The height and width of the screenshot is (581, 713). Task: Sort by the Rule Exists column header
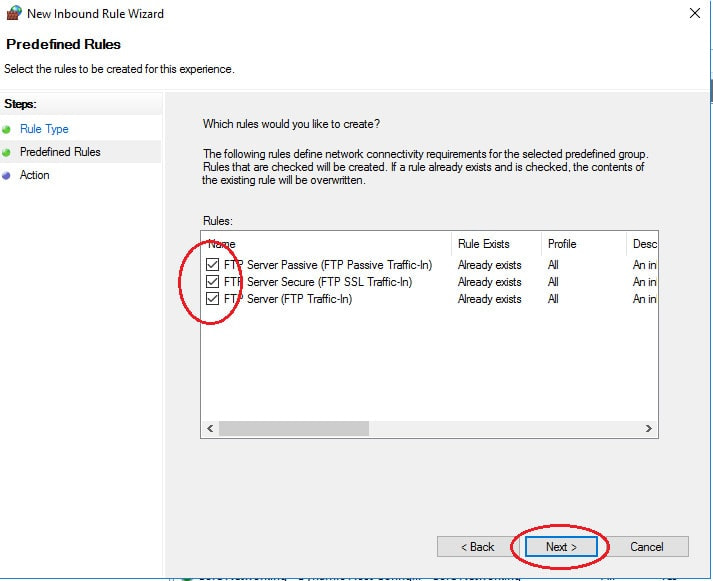pos(496,244)
